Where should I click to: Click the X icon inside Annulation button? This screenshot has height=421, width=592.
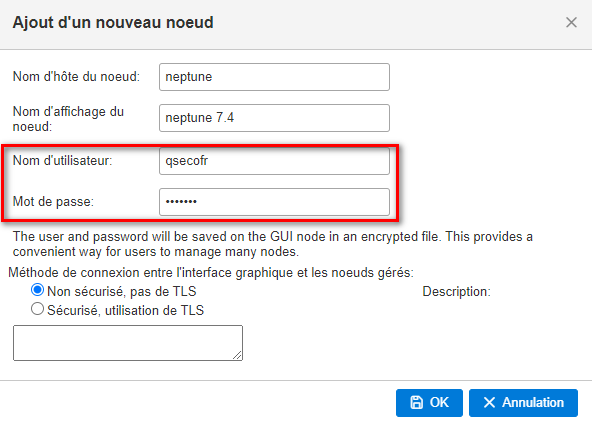(489, 402)
